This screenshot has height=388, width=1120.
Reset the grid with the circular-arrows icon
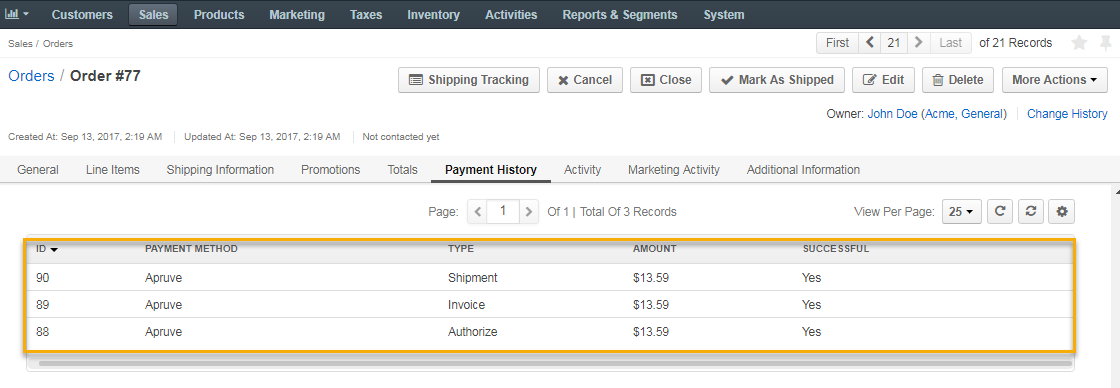point(1031,212)
